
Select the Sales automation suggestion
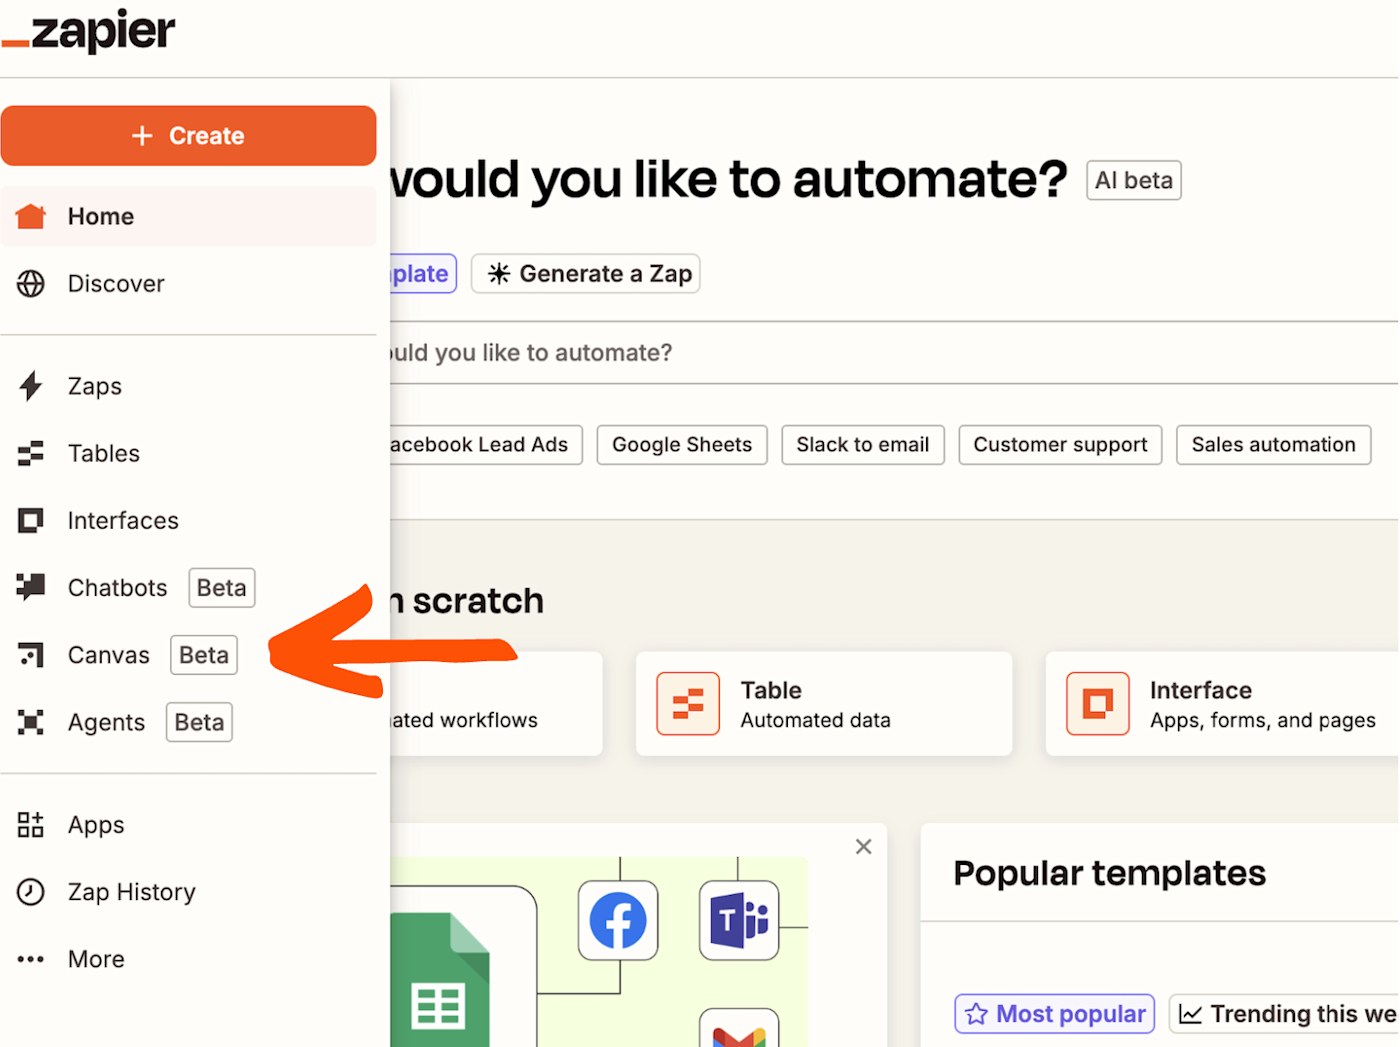[1274, 445]
